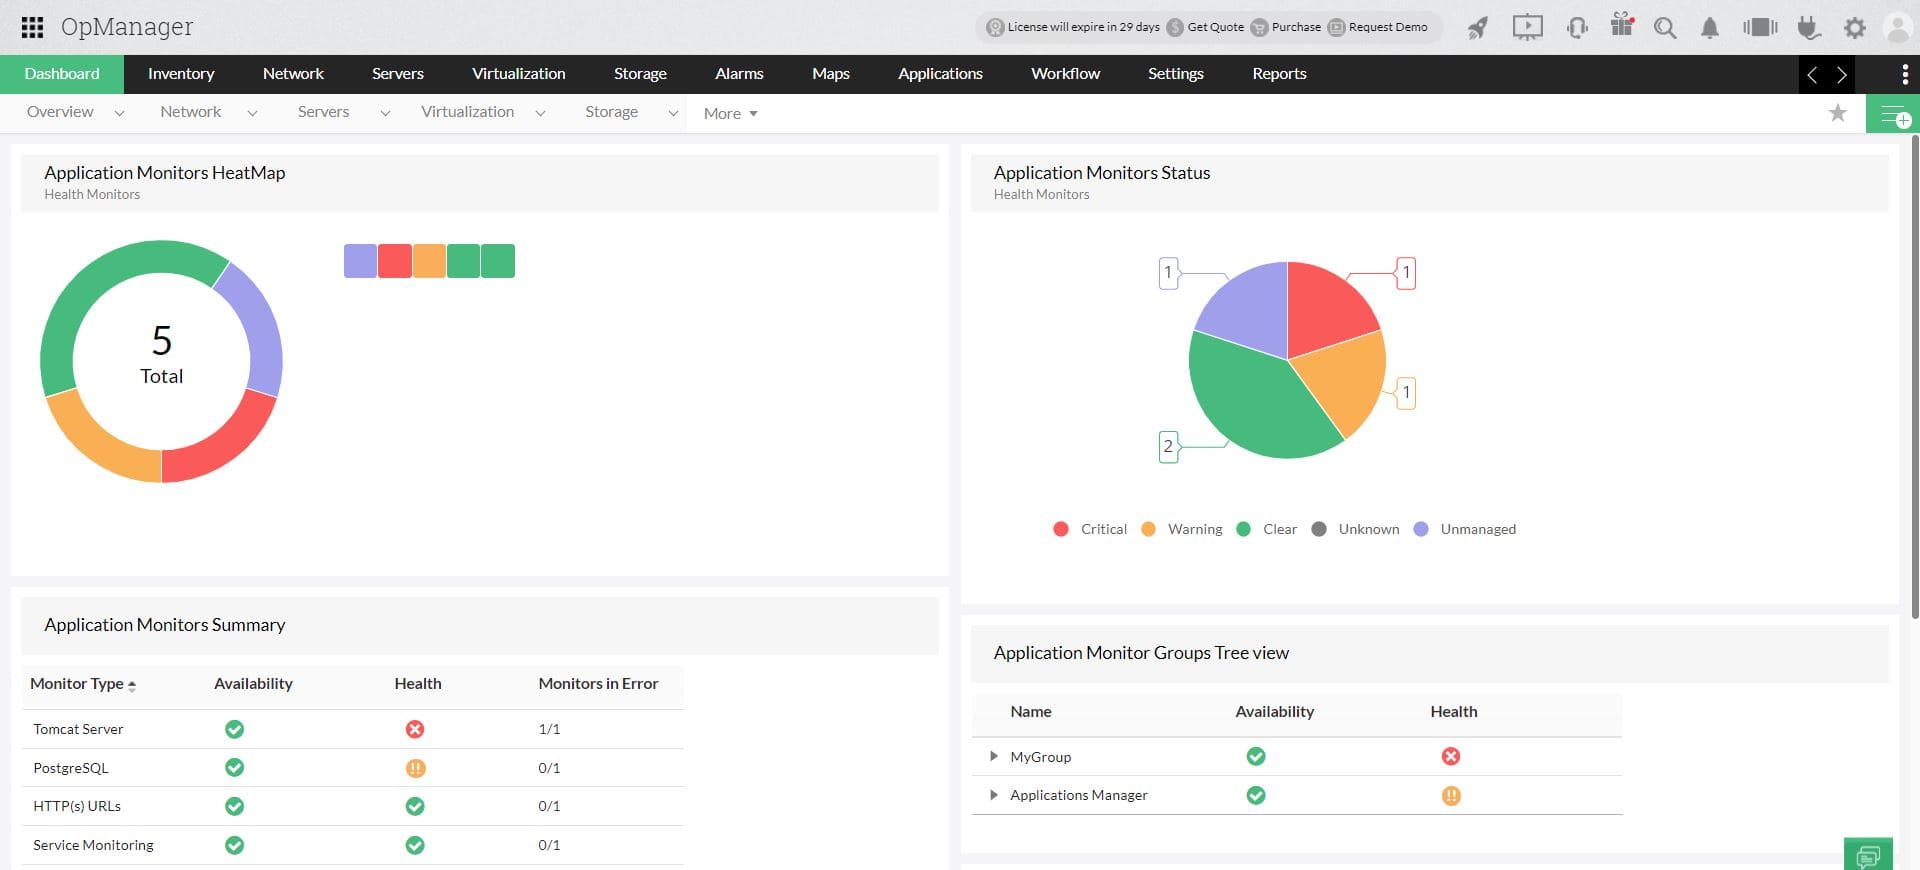This screenshot has height=870, width=1920.
Task: Click the rocket quick-start icon
Action: 1477,28
